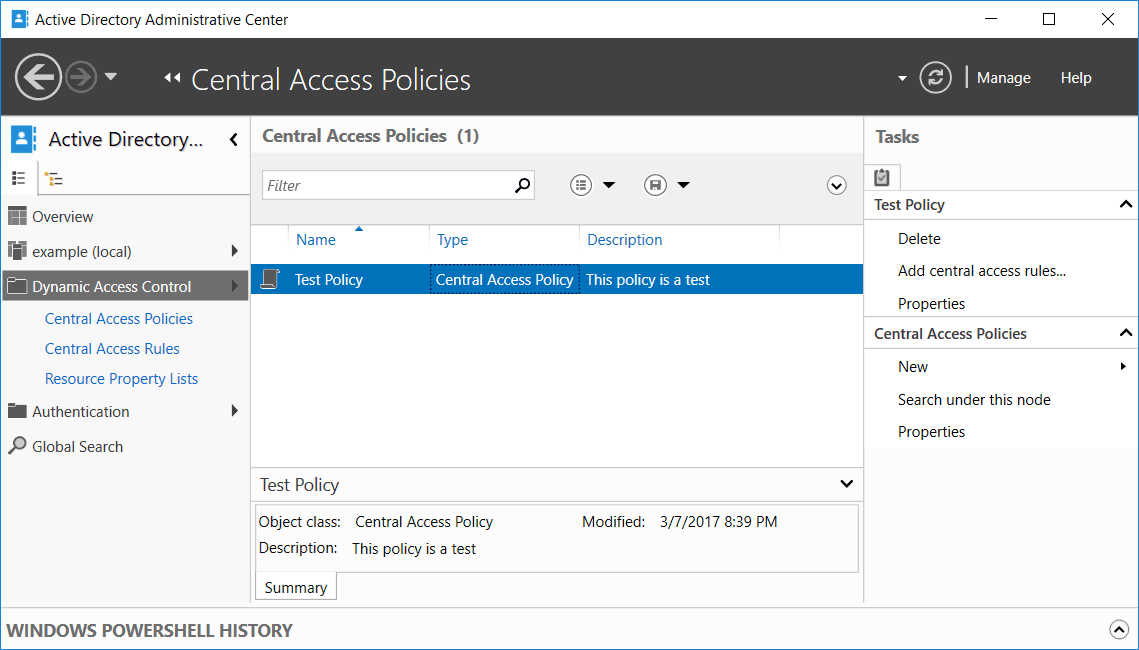Screen dimensions: 1139x650
Task: Open the Central Access Policies link
Action: coord(119,319)
